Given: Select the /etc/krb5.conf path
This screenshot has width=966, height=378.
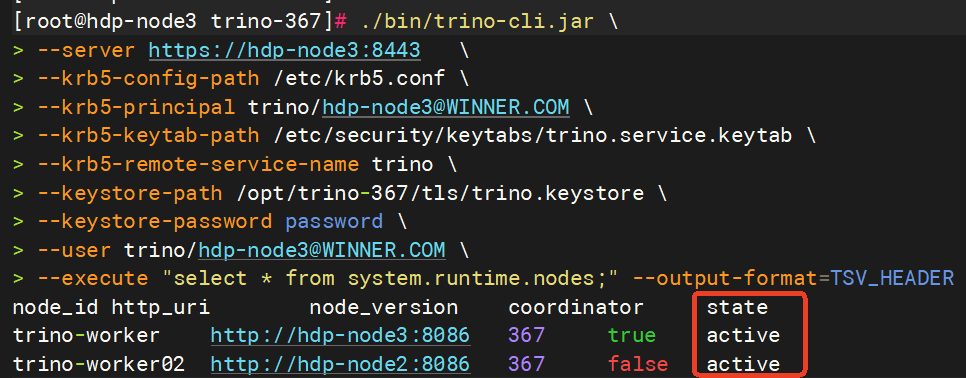Looking at the screenshot, I should 359,79.
